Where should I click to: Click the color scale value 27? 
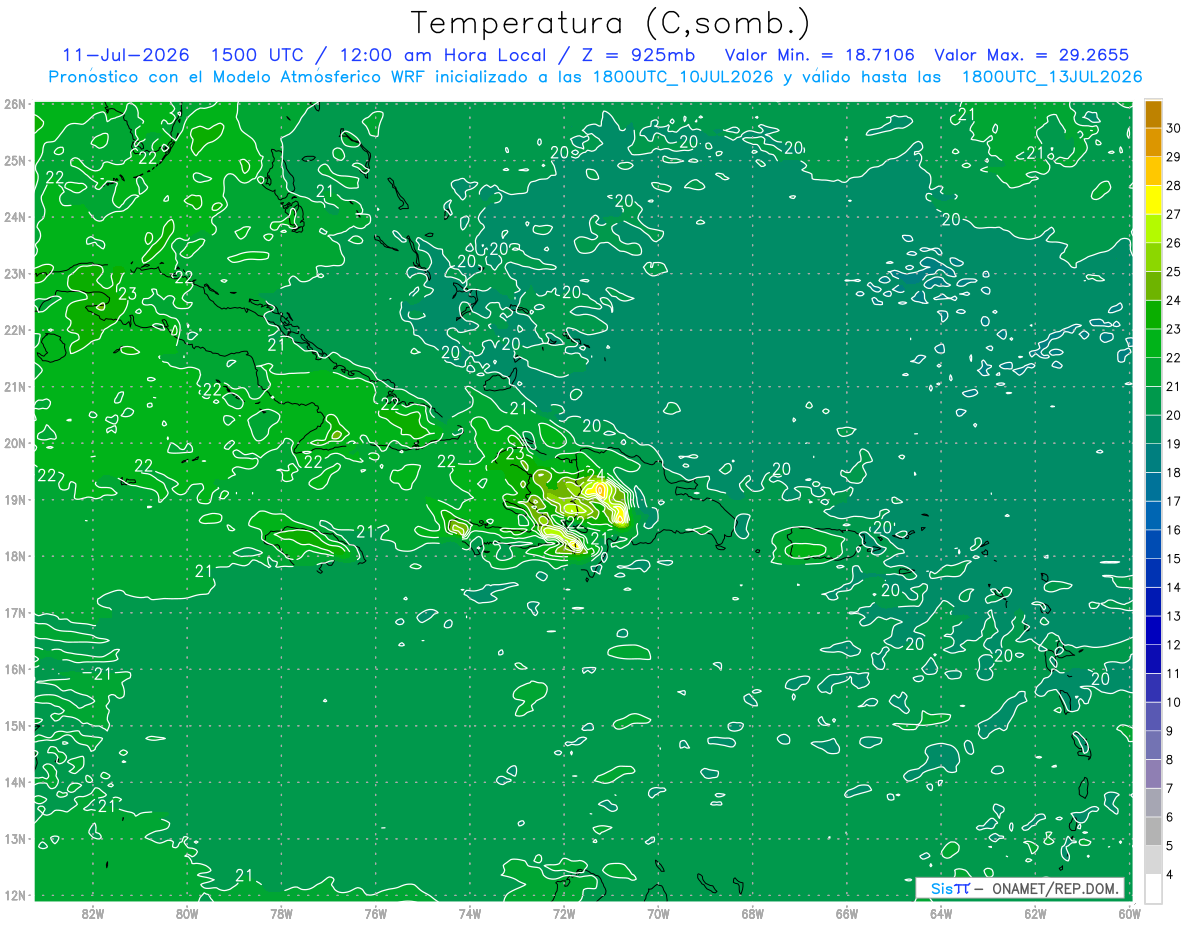1173,214
